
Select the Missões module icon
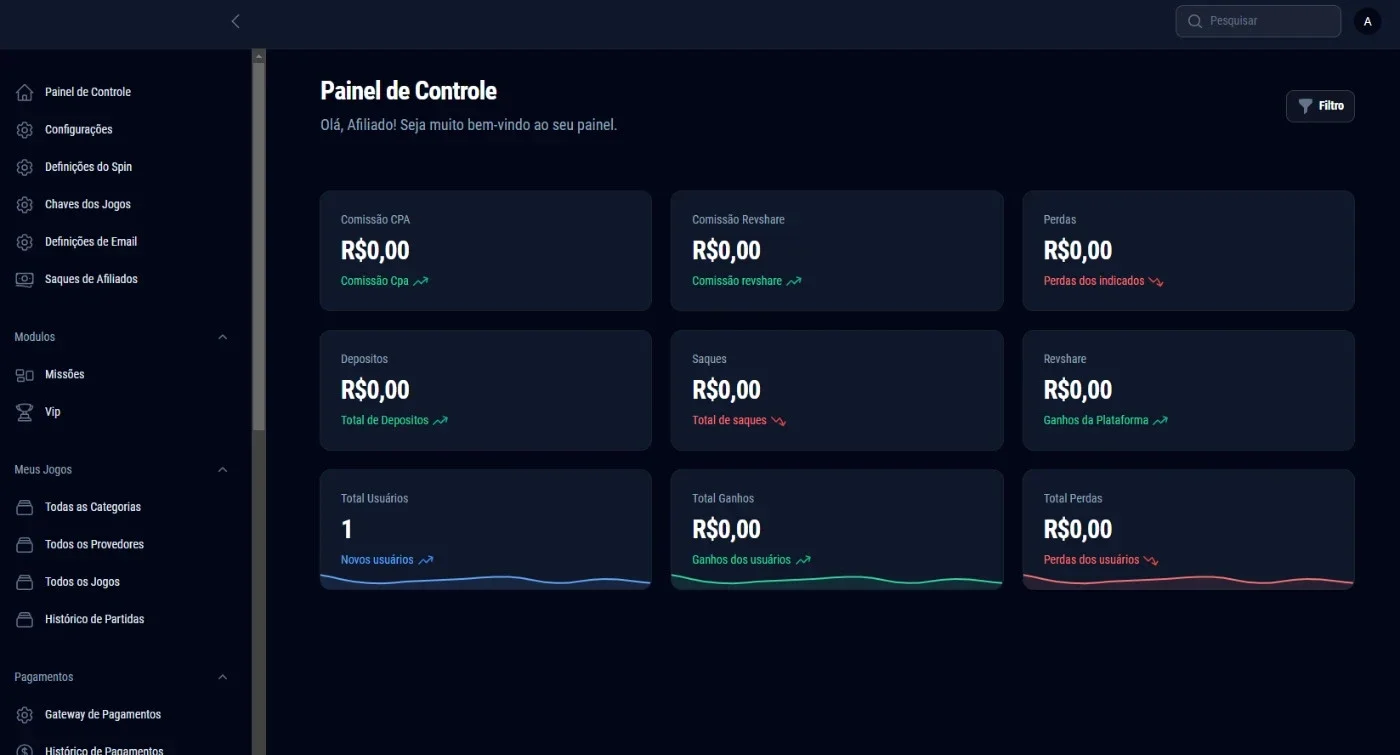click(25, 375)
